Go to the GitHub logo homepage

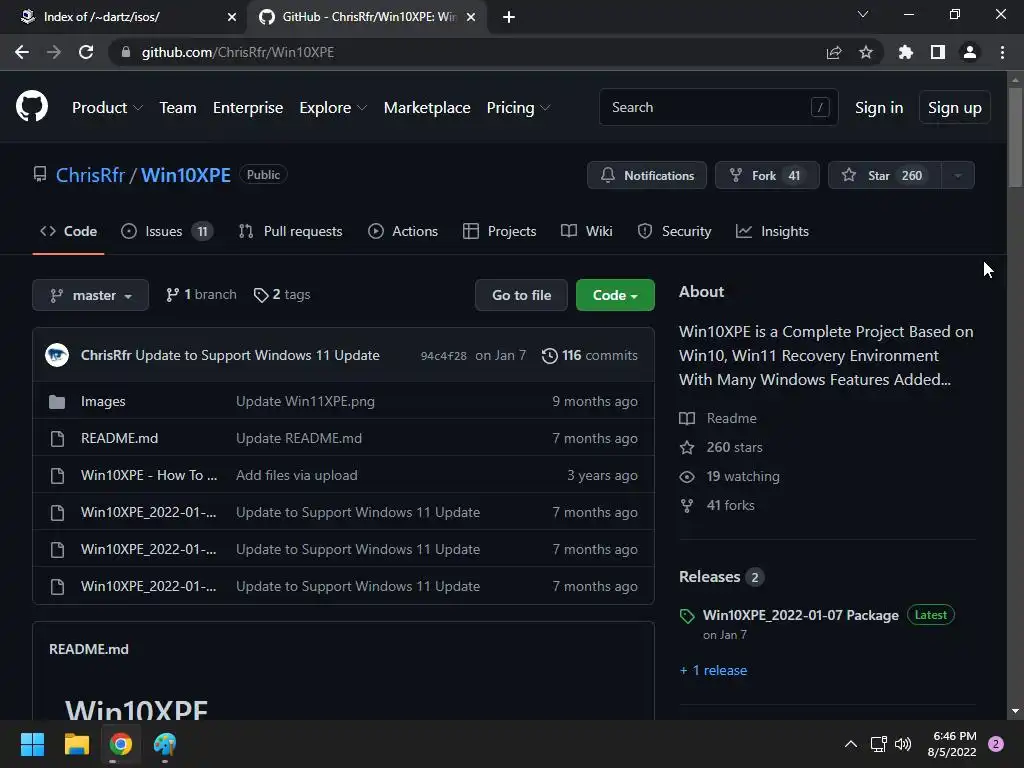tap(31, 107)
